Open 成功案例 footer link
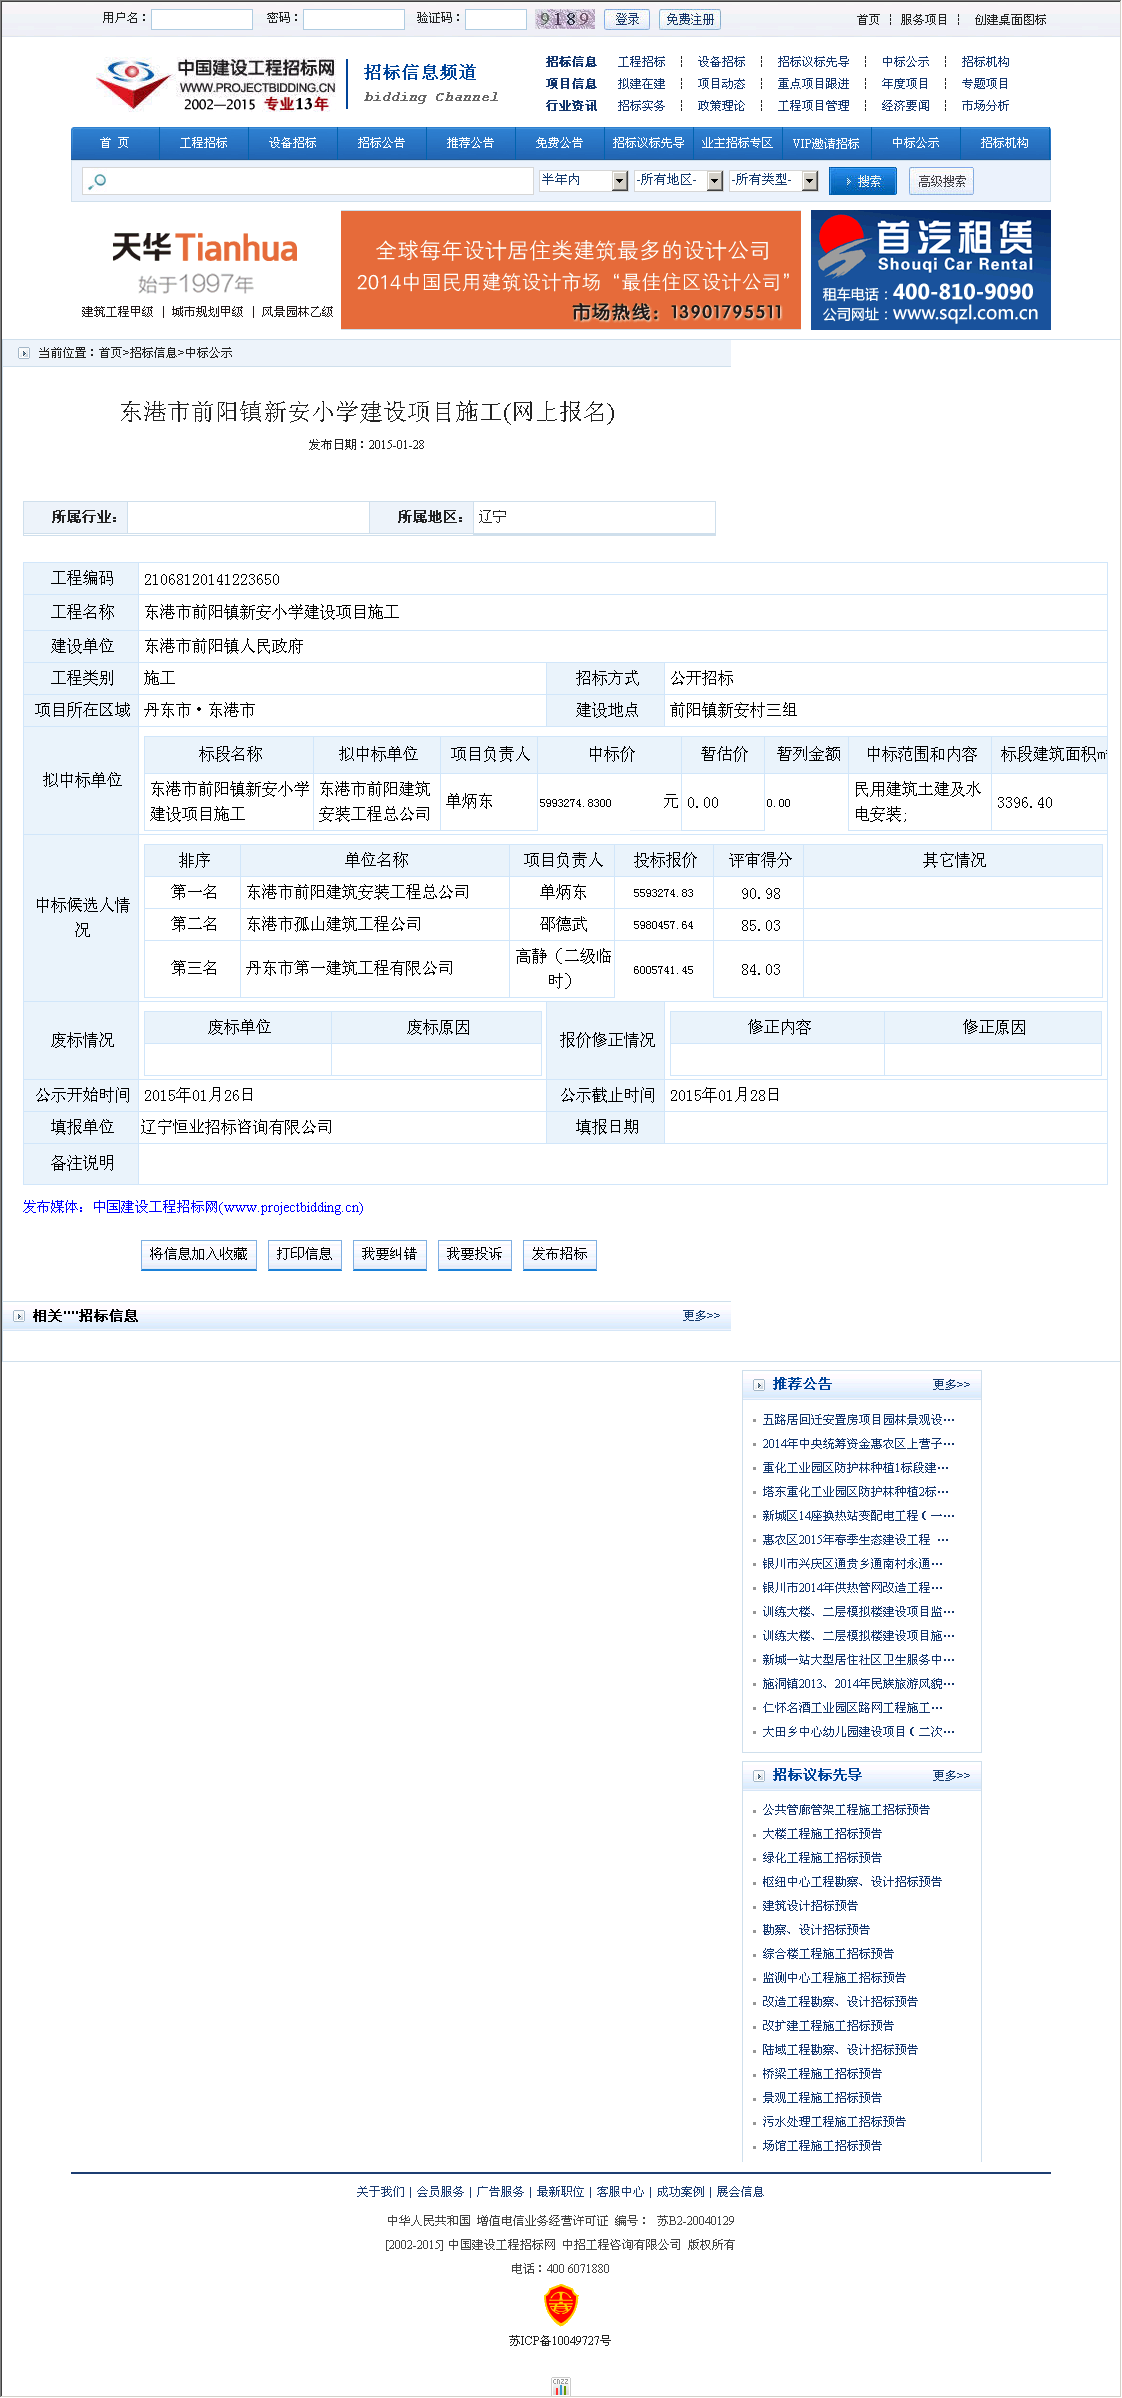Viewport: 1122px width, 2398px height. coord(681,2192)
